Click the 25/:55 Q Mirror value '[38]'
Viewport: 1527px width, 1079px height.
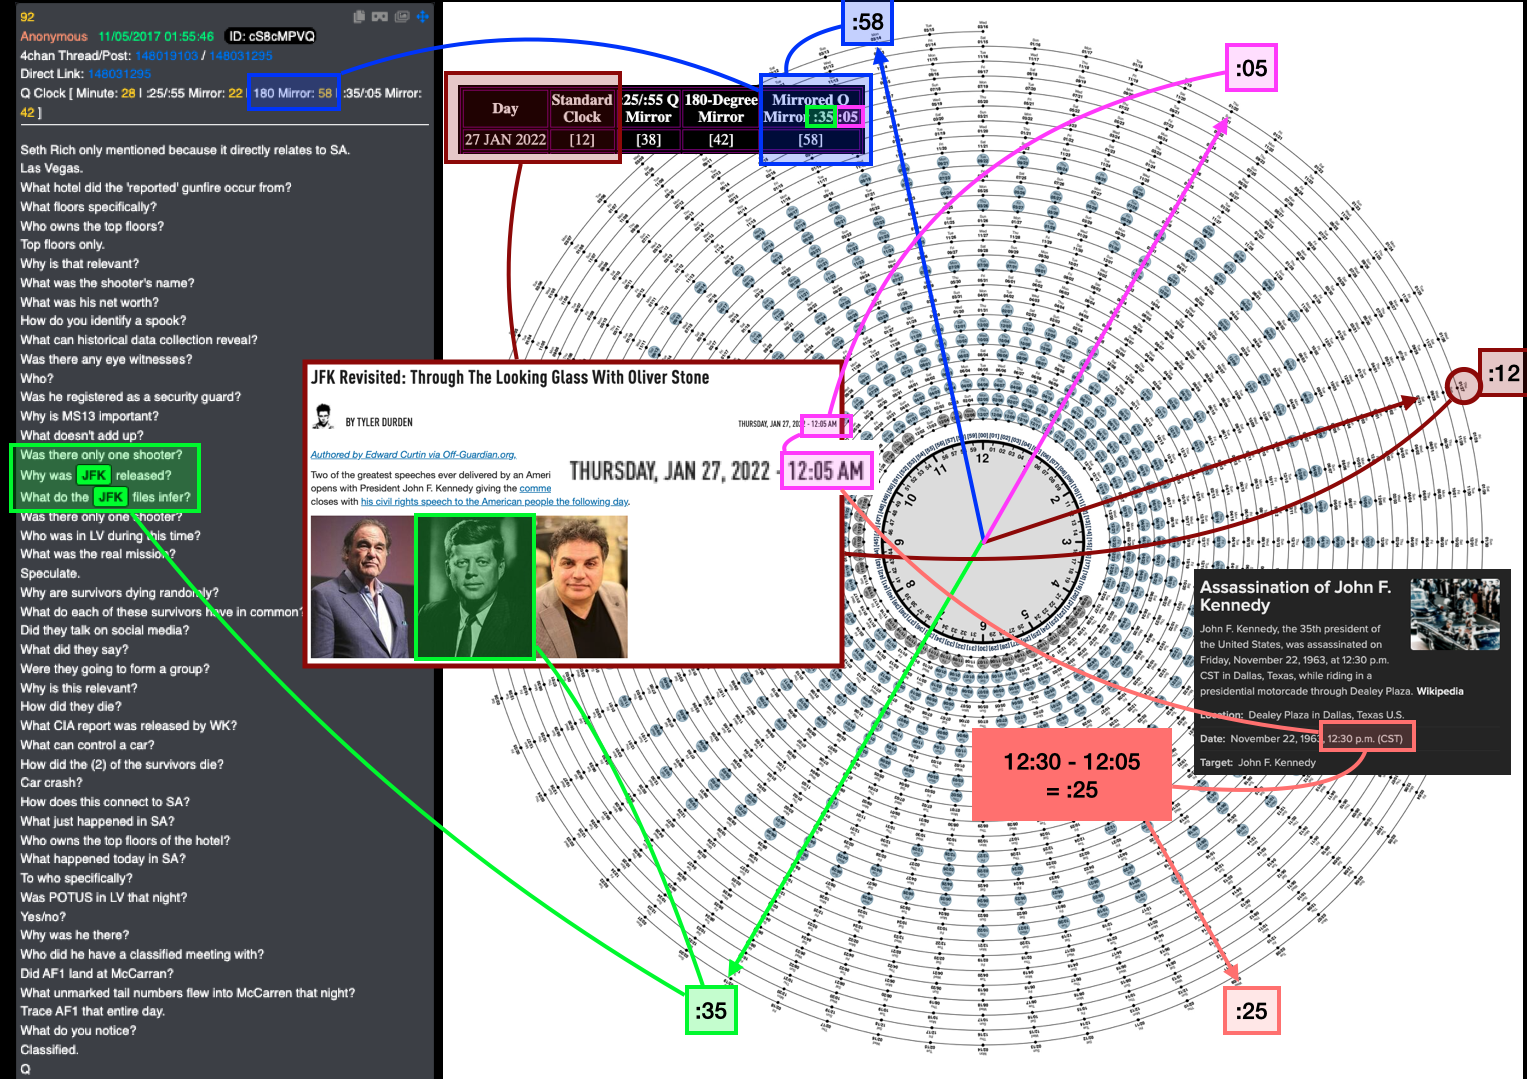click(x=649, y=140)
